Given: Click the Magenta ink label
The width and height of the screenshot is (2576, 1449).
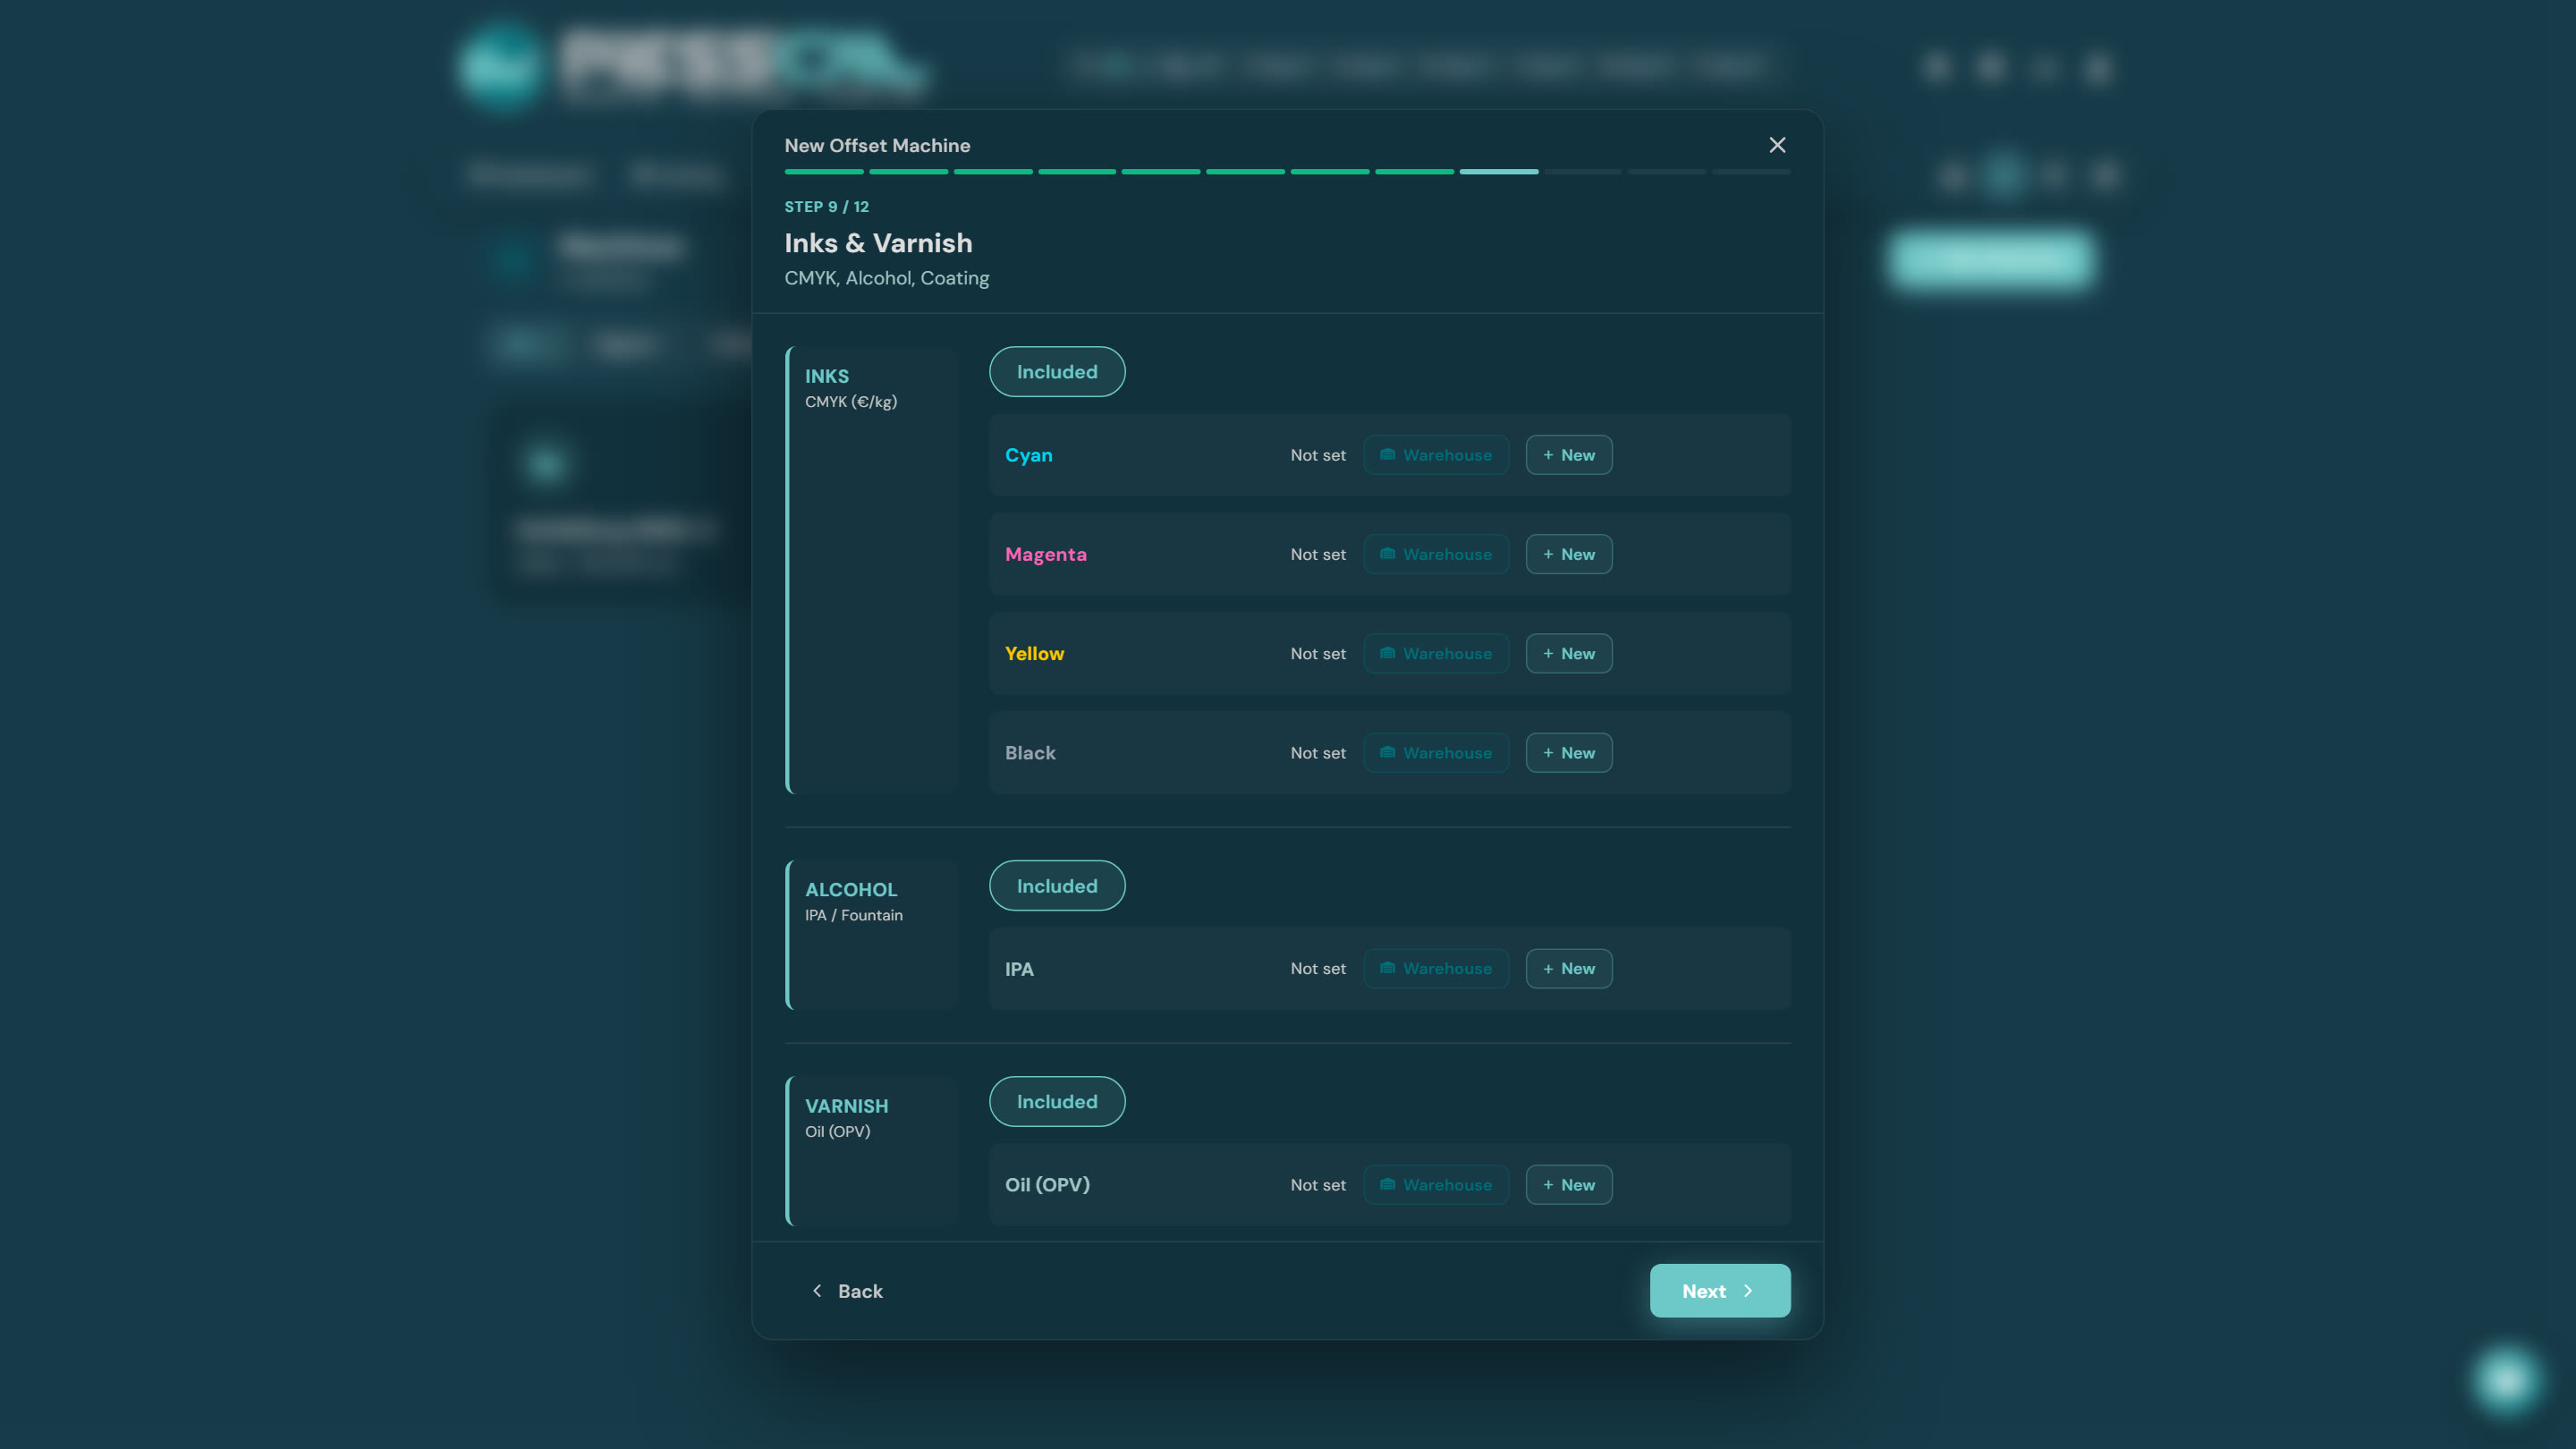Looking at the screenshot, I should click(1045, 555).
